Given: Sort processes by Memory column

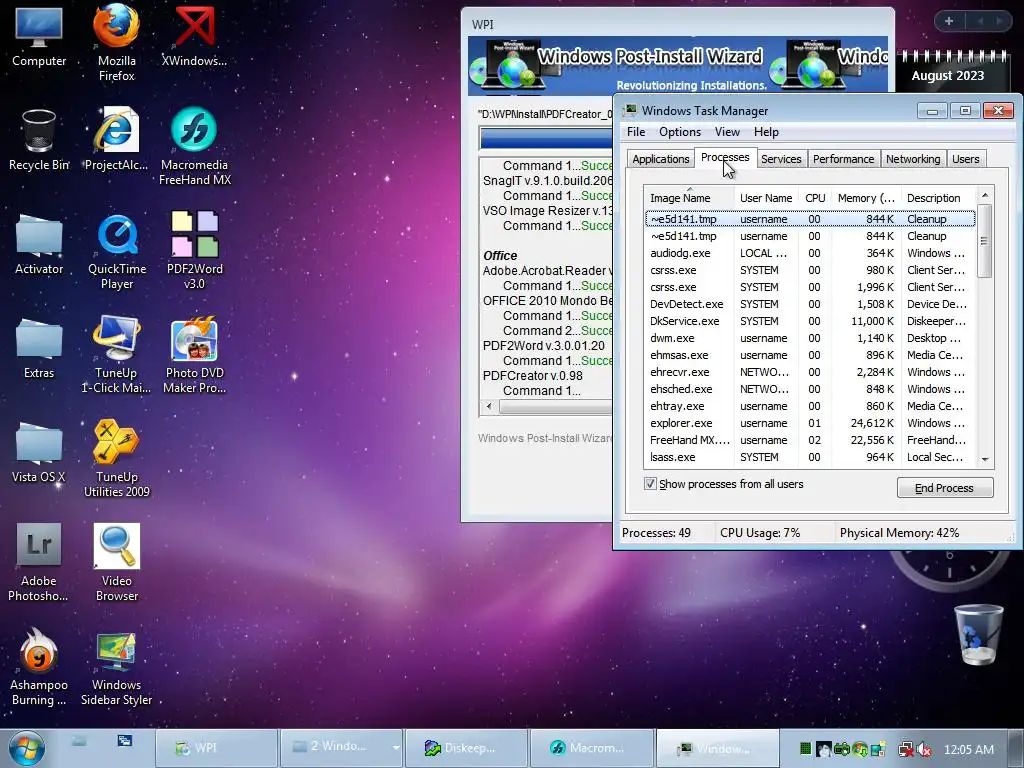Looking at the screenshot, I should coord(866,198).
